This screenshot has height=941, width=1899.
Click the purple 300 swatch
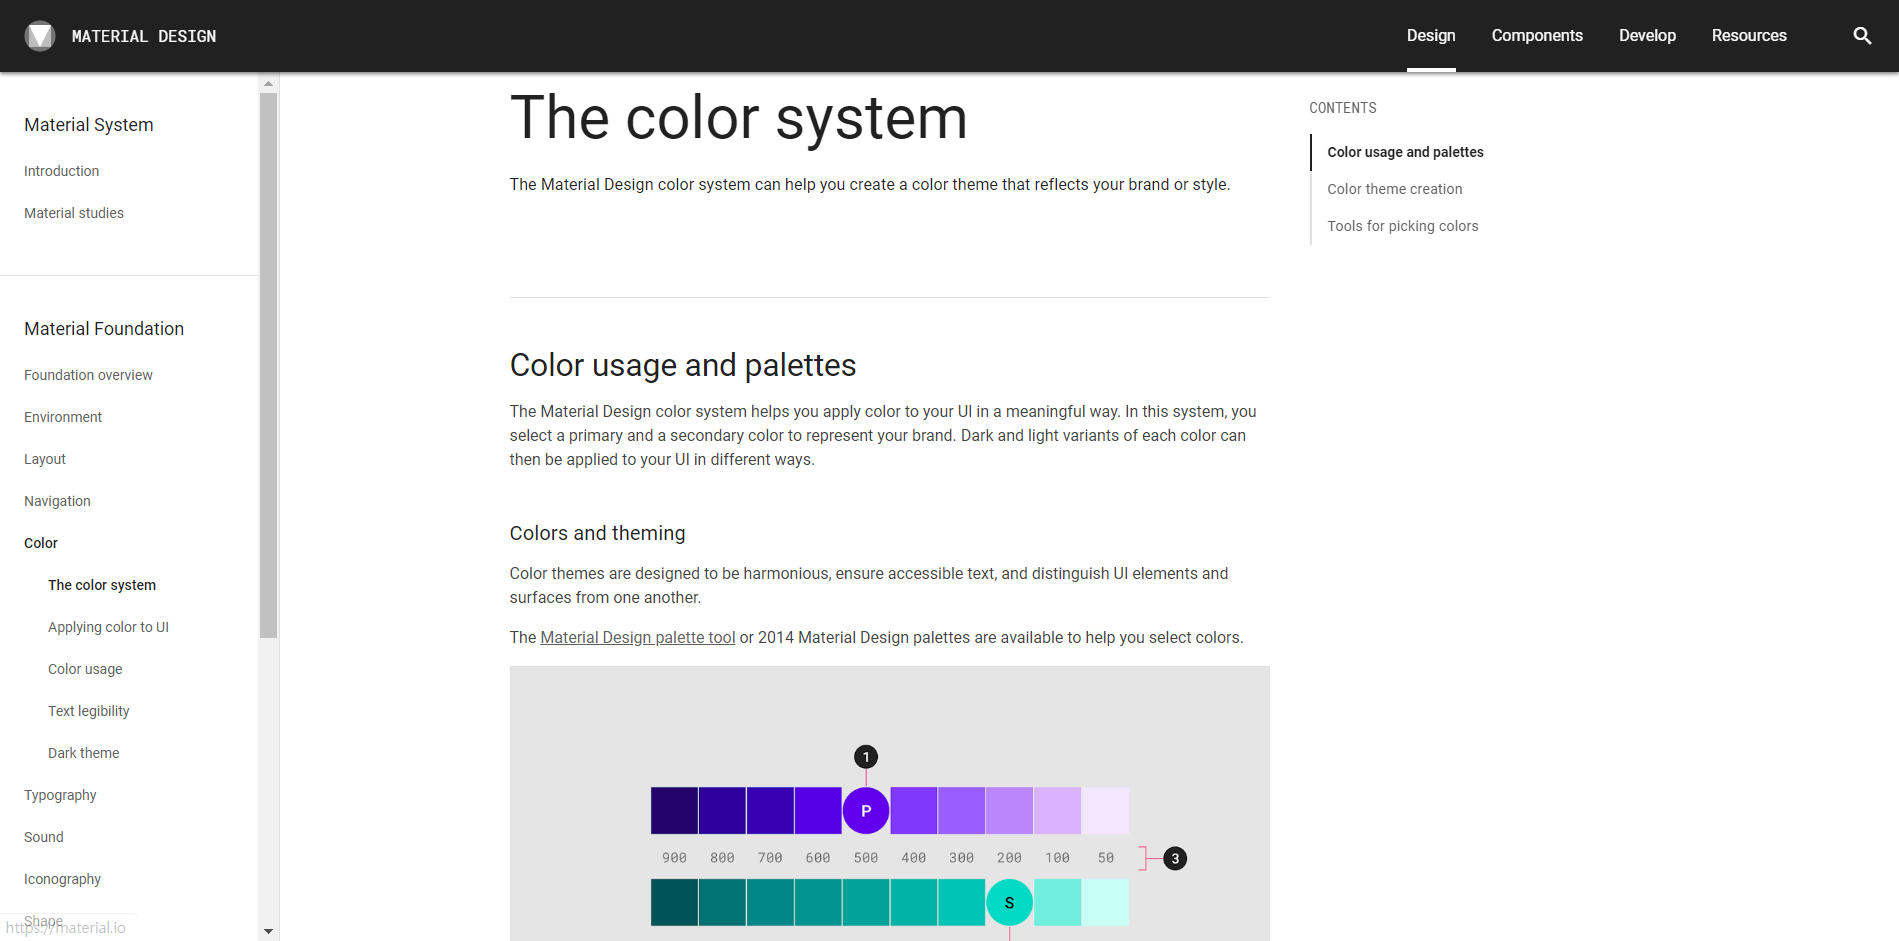click(962, 810)
